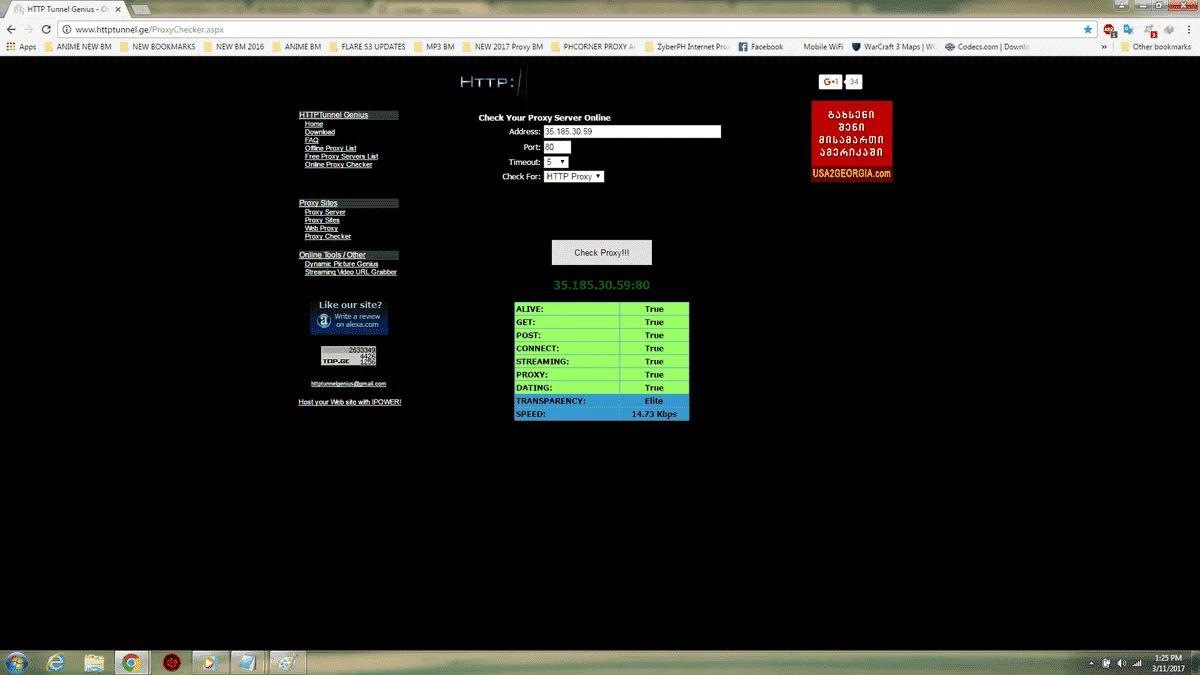Open the red ABP extension icon
The width and height of the screenshot is (1200, 675).
[x=1110, y=30]
